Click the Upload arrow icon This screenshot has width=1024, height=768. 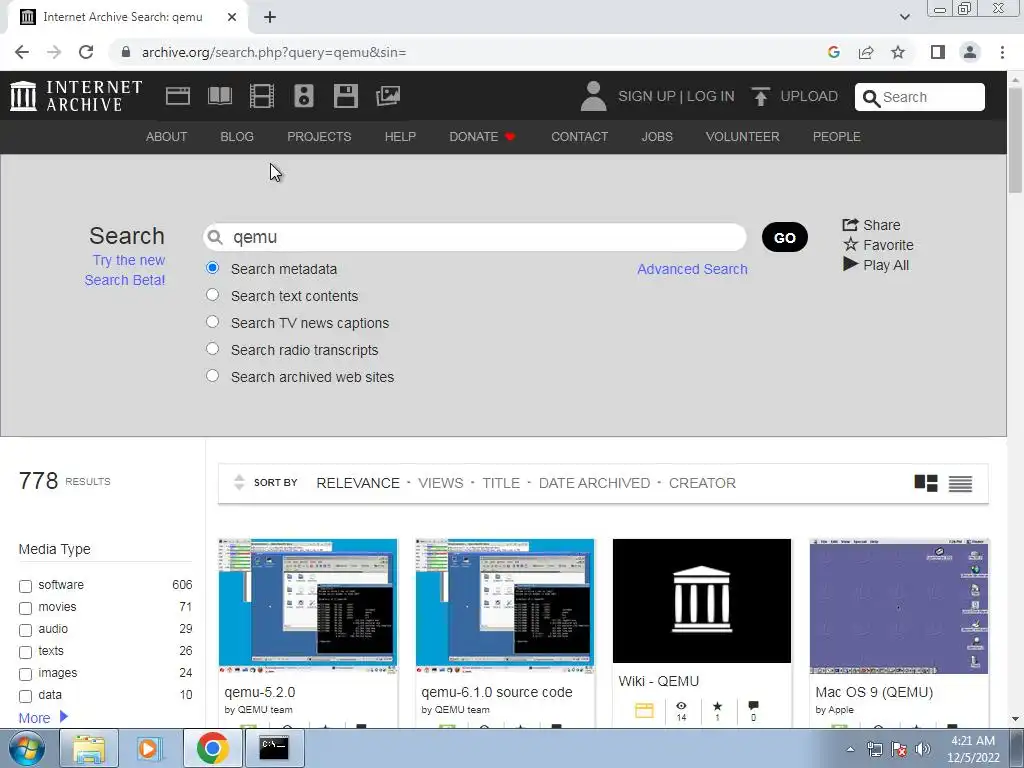[760, 97]
